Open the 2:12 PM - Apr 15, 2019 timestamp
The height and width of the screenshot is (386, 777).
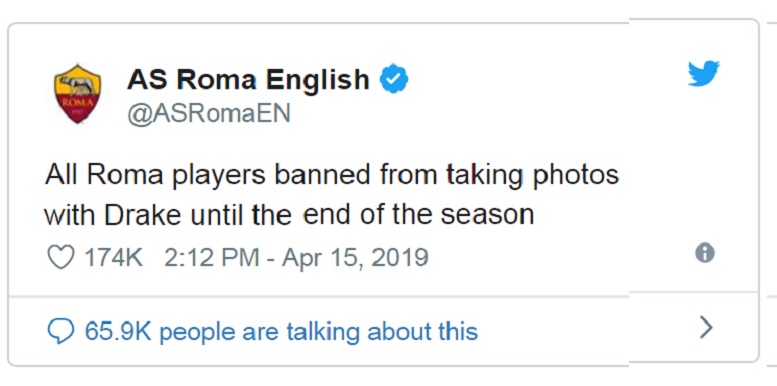tap(296, 258)
